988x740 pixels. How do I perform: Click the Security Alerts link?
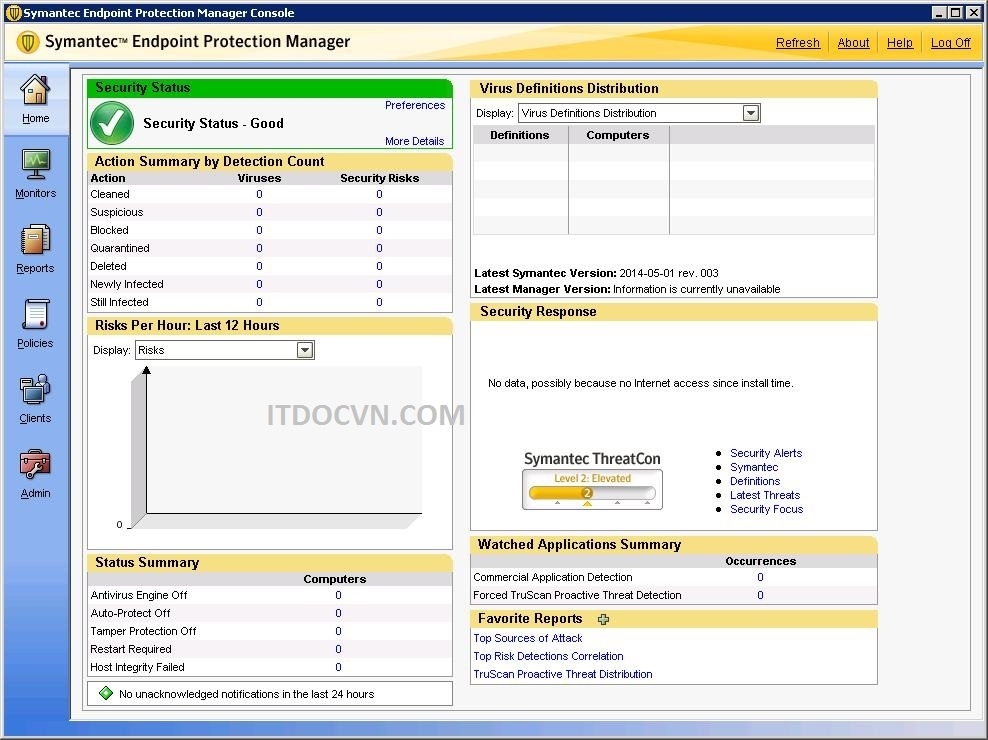(766, 453)
